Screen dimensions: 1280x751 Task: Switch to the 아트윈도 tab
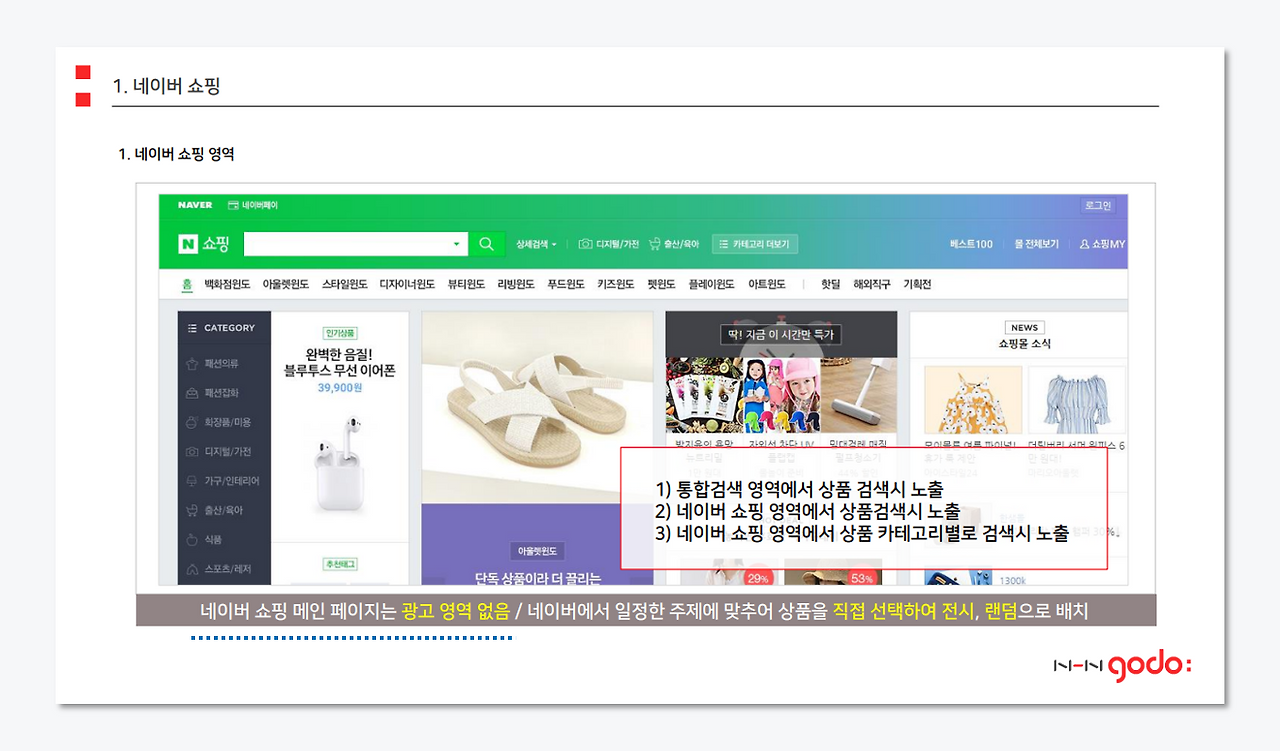coord(767,284)
